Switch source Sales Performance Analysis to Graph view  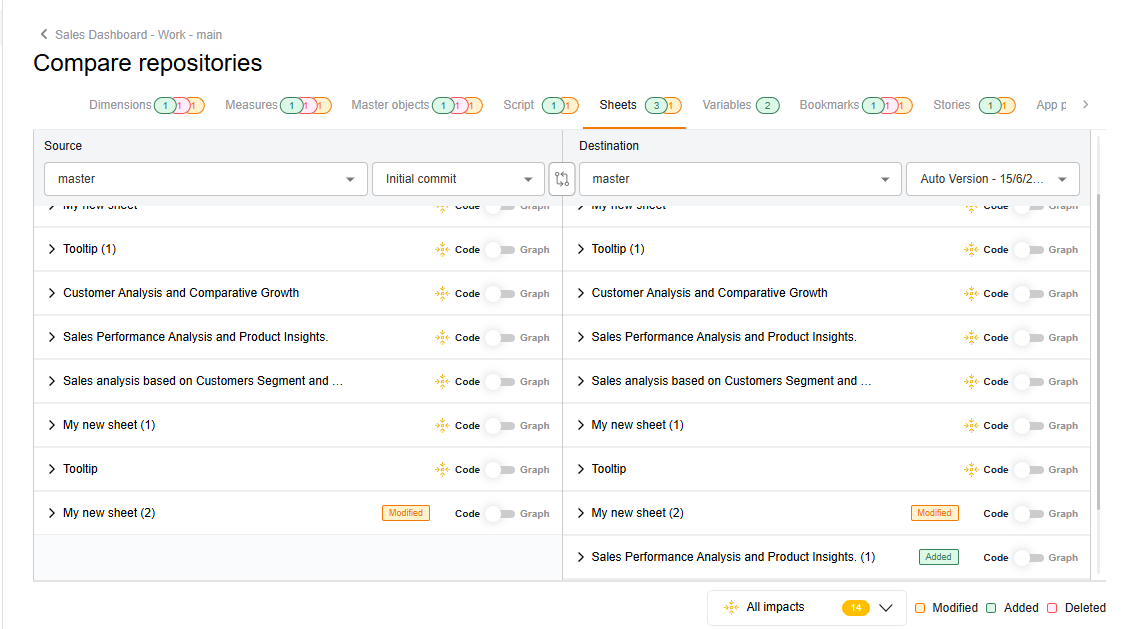coord(500,337)
